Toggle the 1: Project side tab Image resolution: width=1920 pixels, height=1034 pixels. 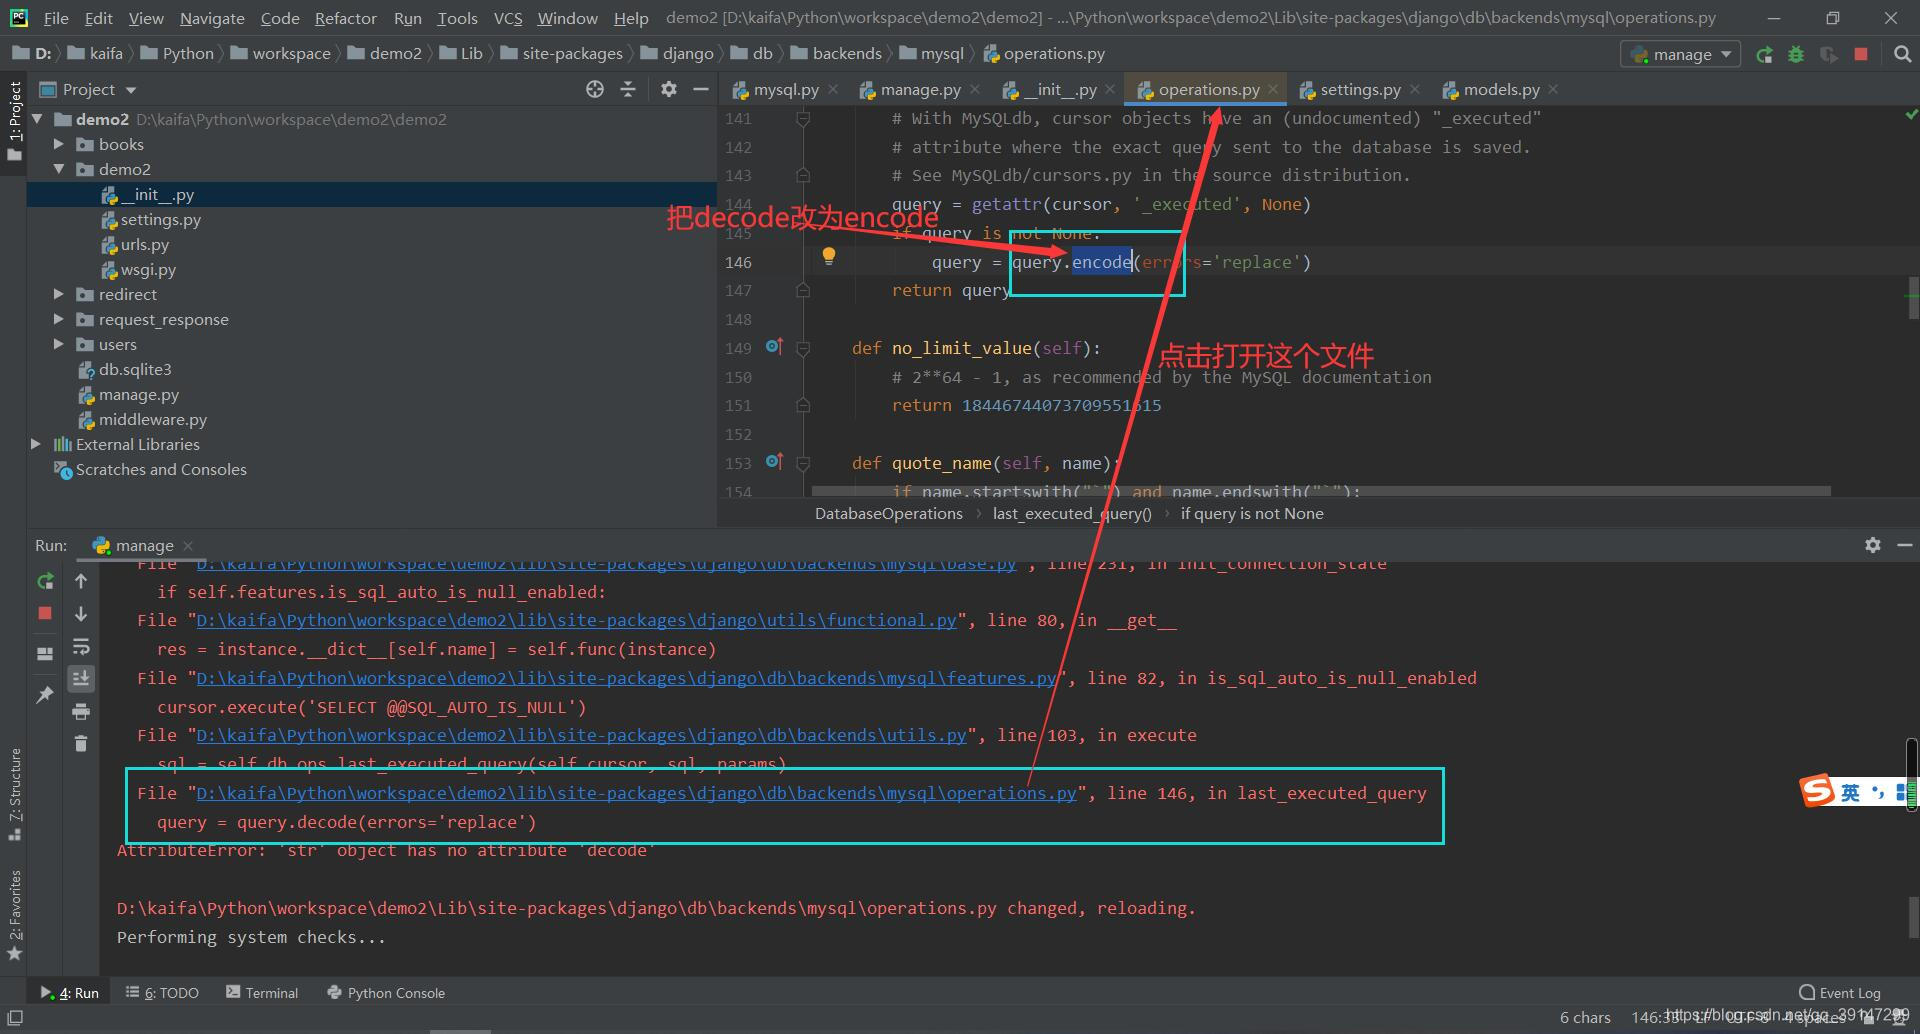[14, 121]
